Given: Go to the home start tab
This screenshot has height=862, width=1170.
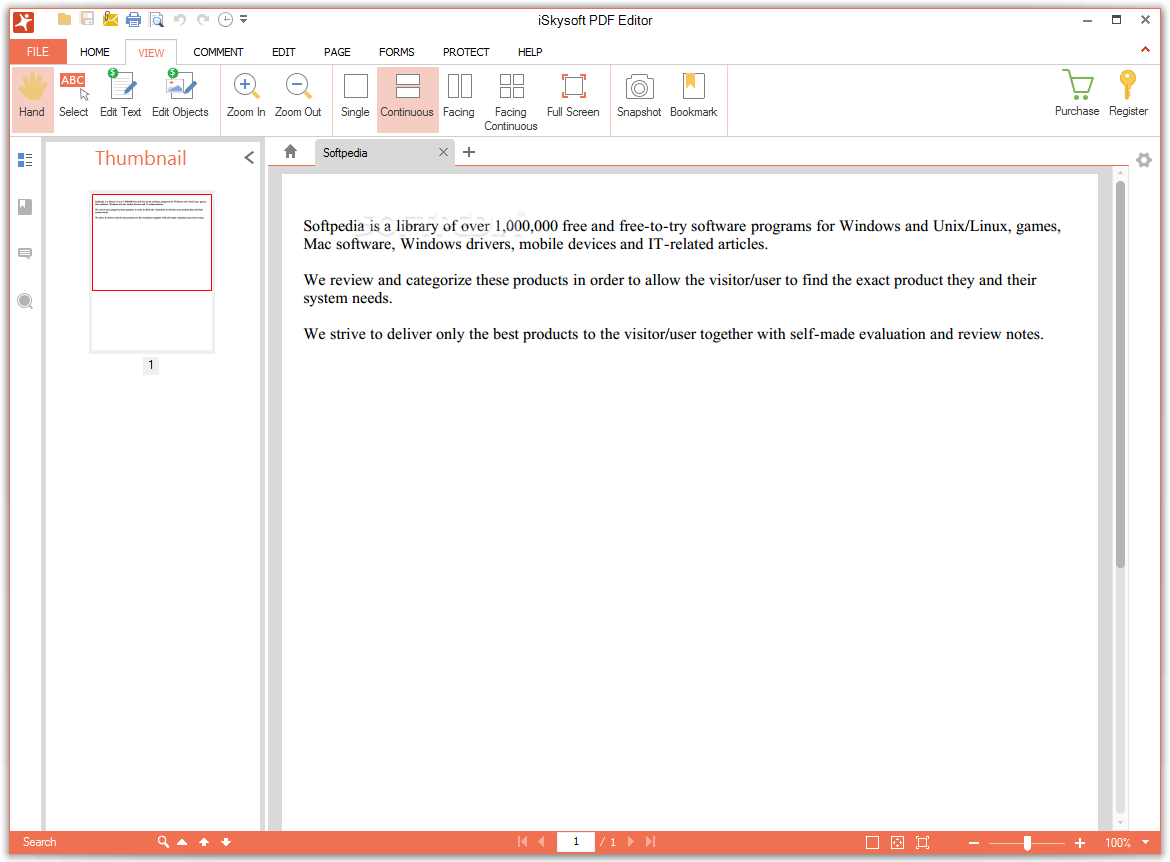Looking at the screenshot, I should (290, 152).
